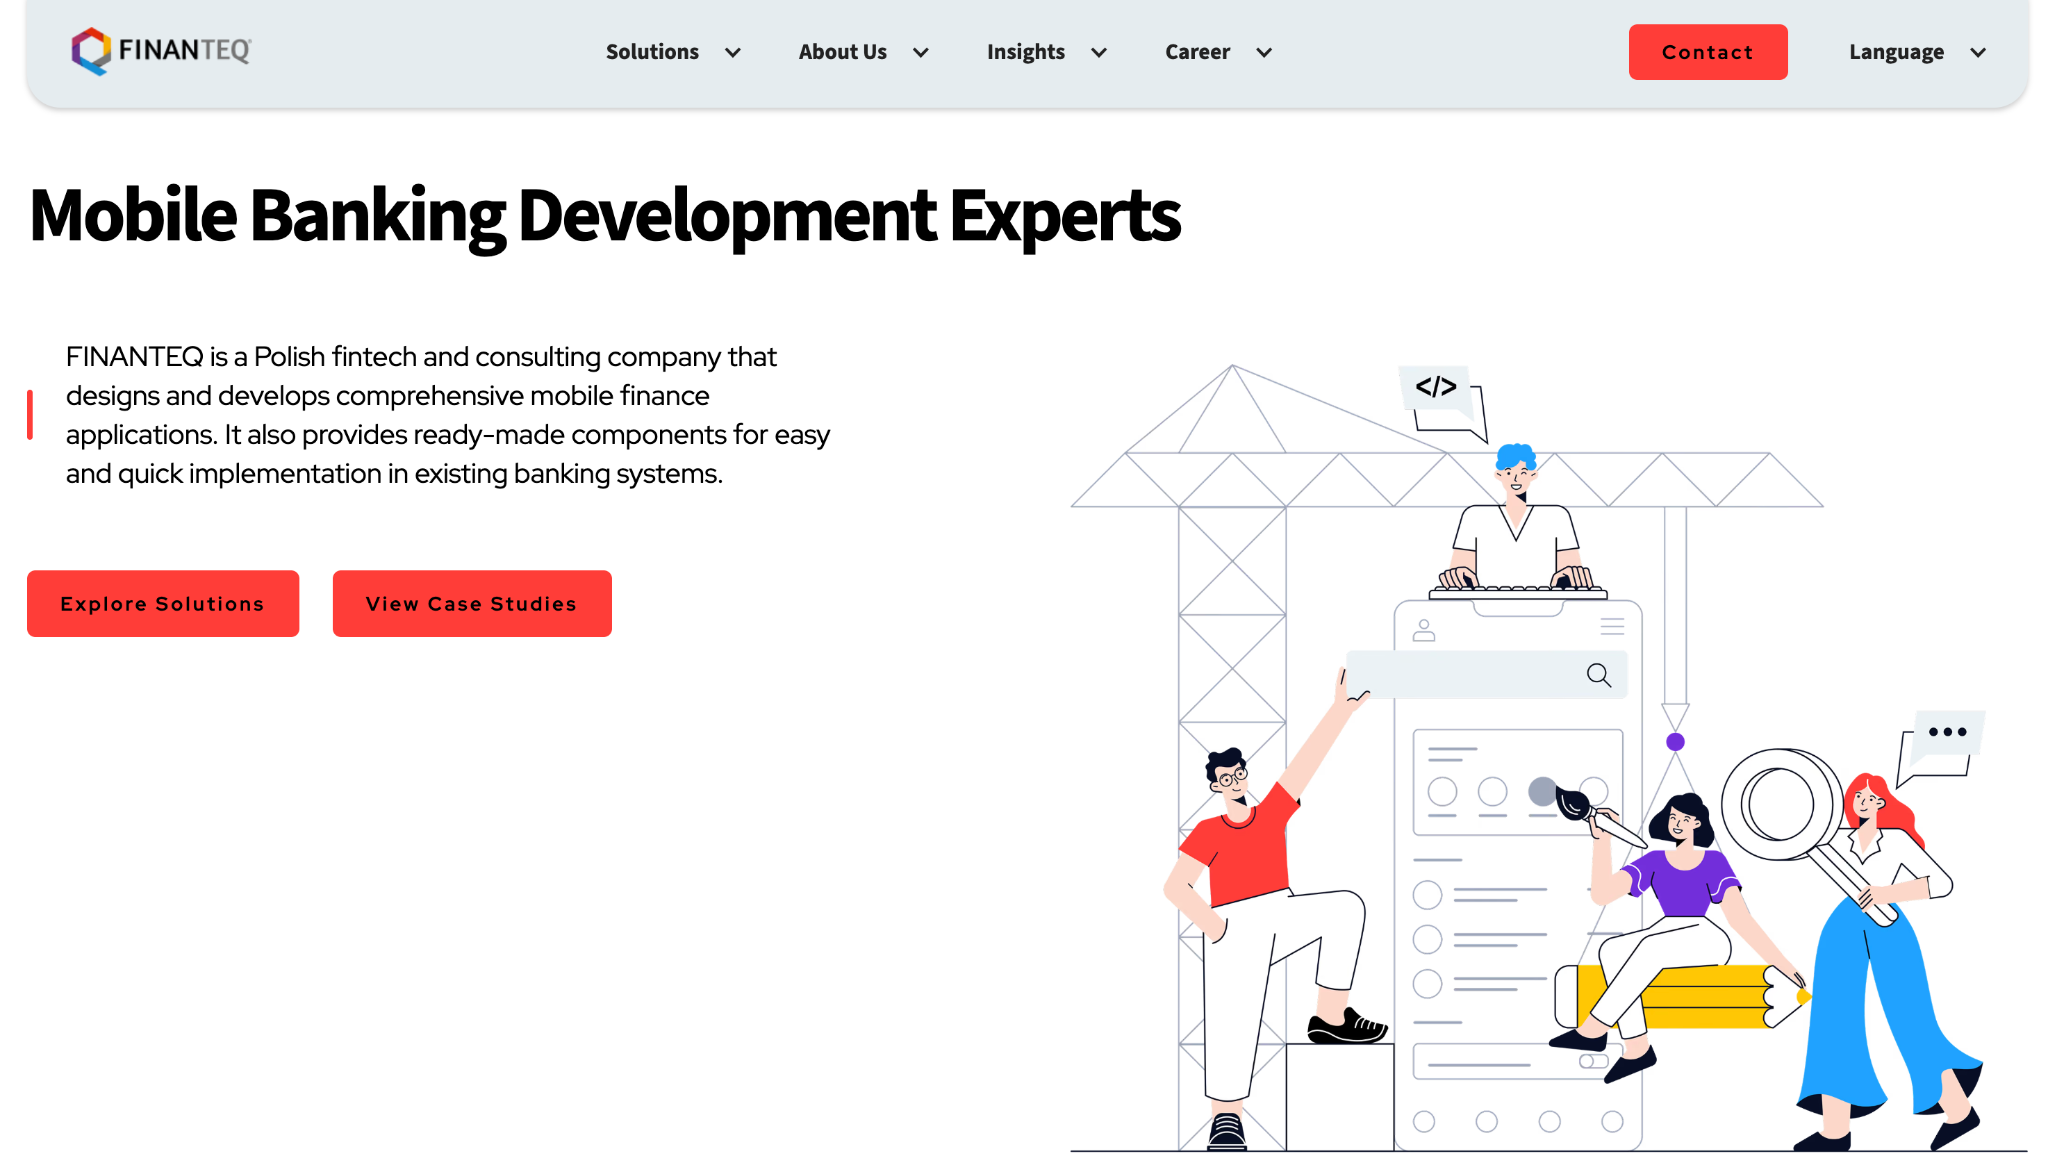Click the team building app illustration
The height and width of the screenshot is (1170, 2048).
point(1548,757)
